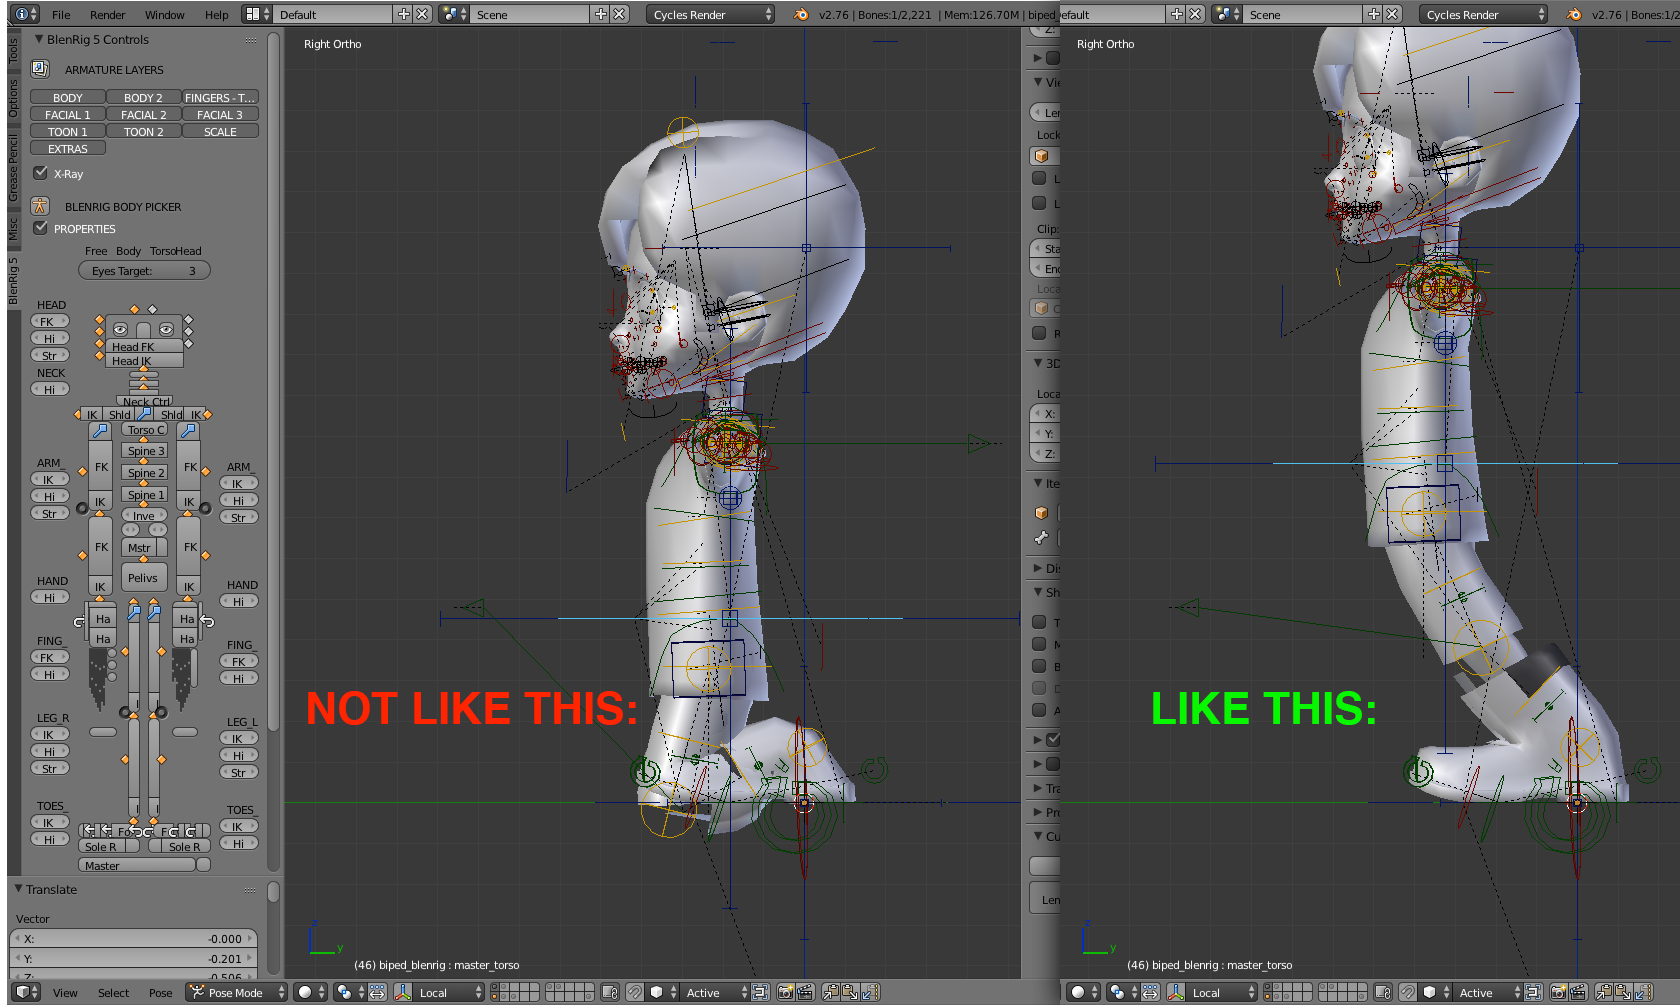Screen dimensions: 1680x1005
Task: Toggle the TOON 1 armature layer
Action: coord(68,131)
